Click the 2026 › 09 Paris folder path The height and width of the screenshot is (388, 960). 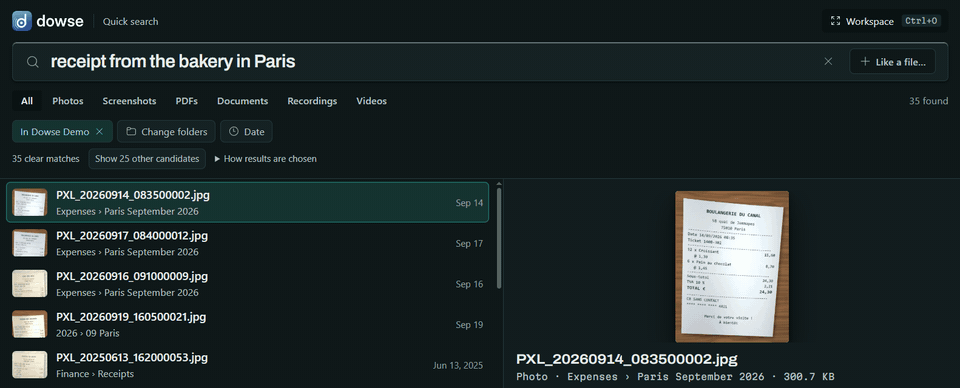88,334
